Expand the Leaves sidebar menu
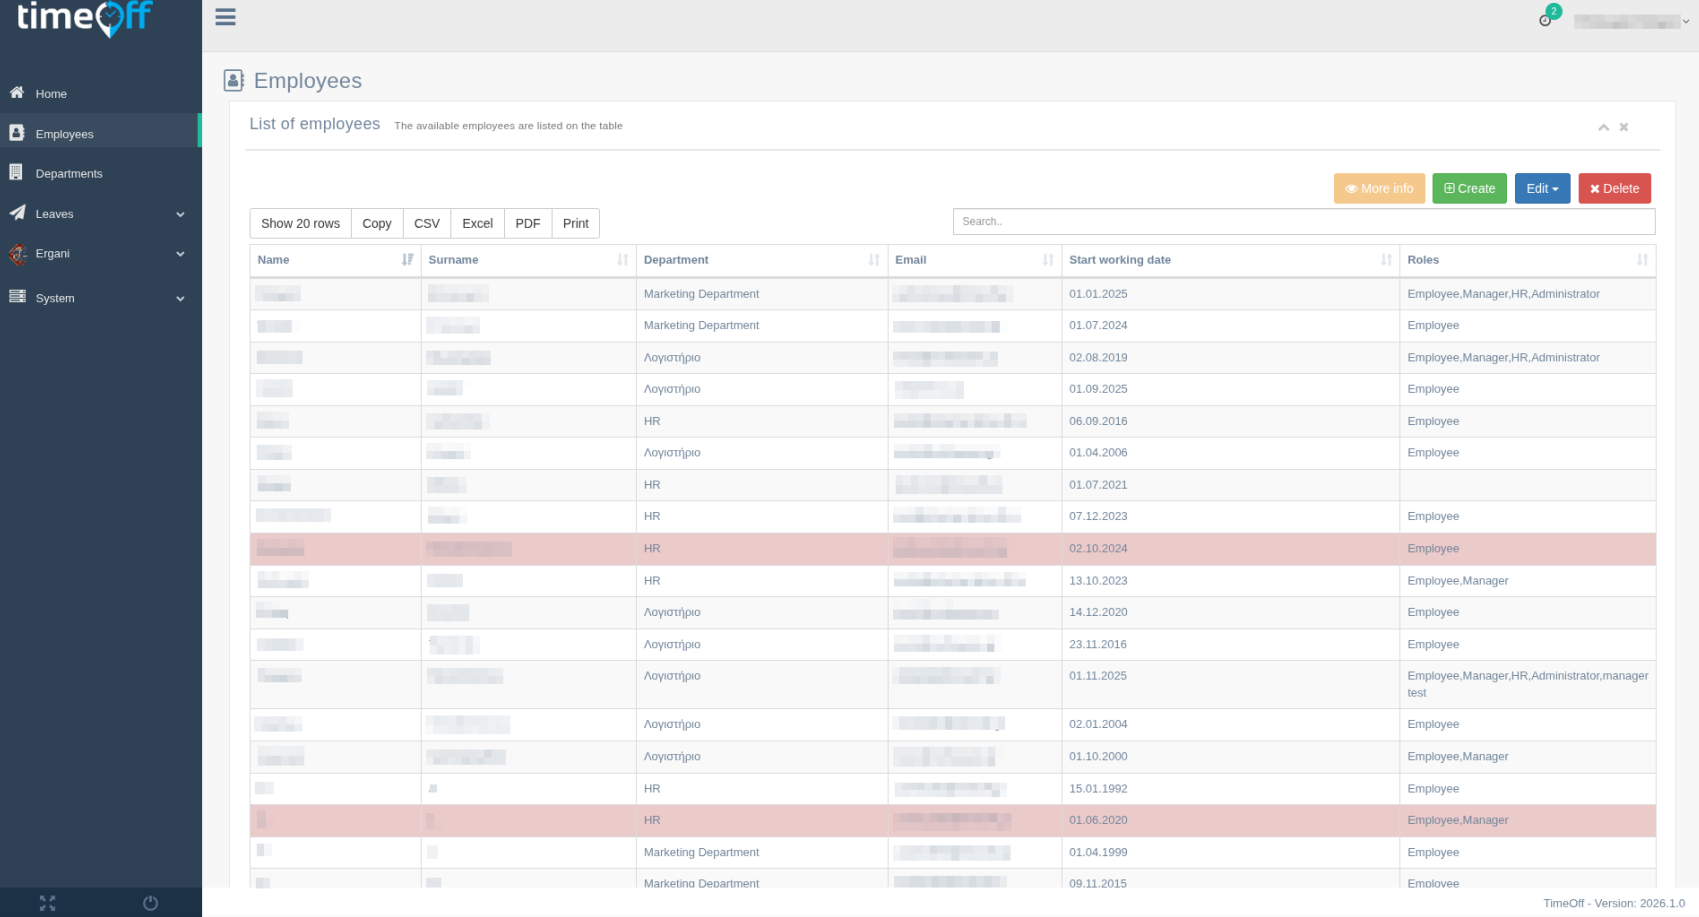 point(54,213)
